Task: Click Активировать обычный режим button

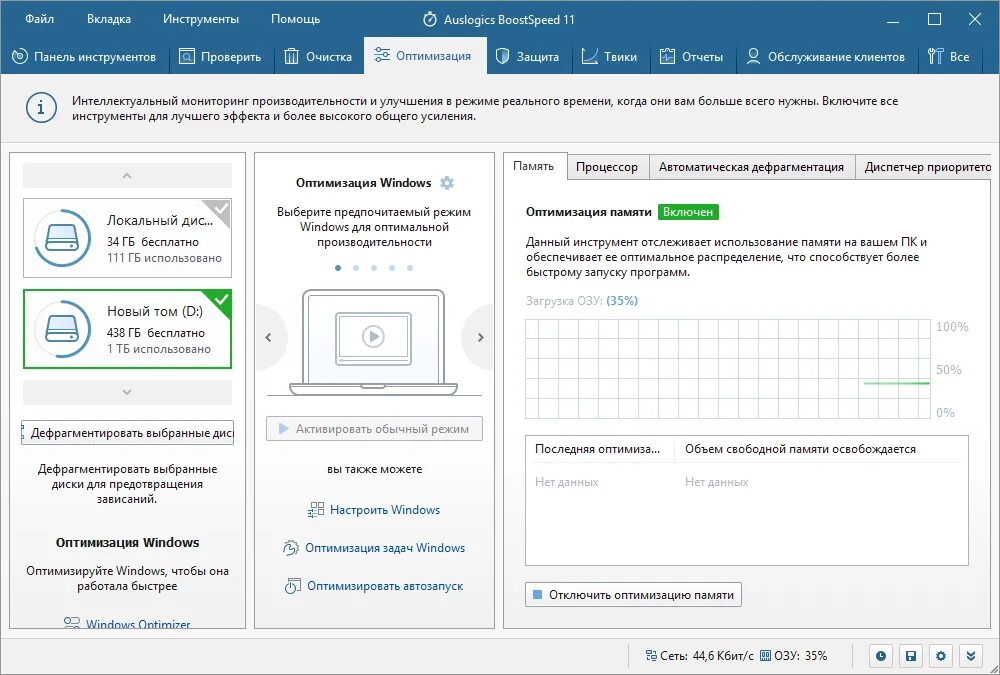Action: (374, 429)
